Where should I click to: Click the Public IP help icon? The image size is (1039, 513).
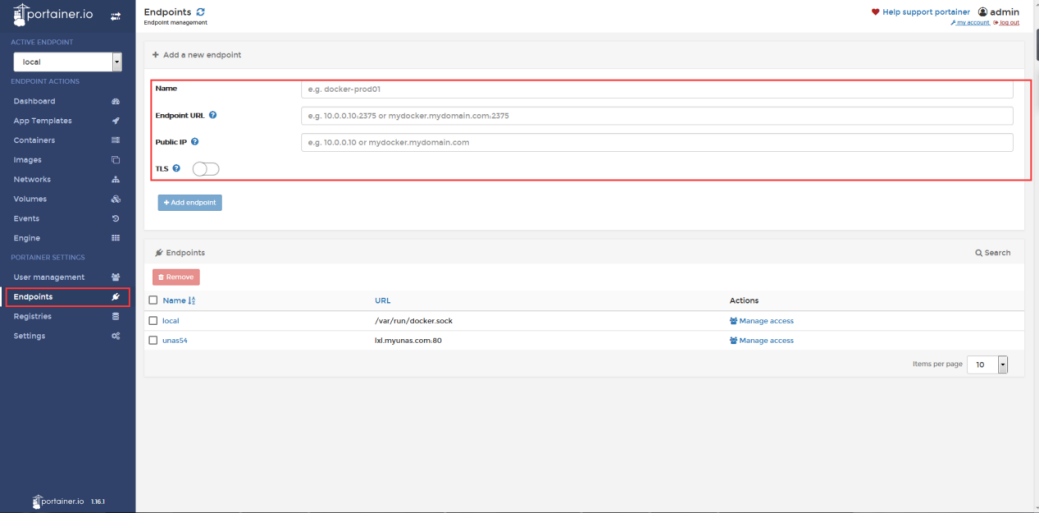click(x=195, y=142)
